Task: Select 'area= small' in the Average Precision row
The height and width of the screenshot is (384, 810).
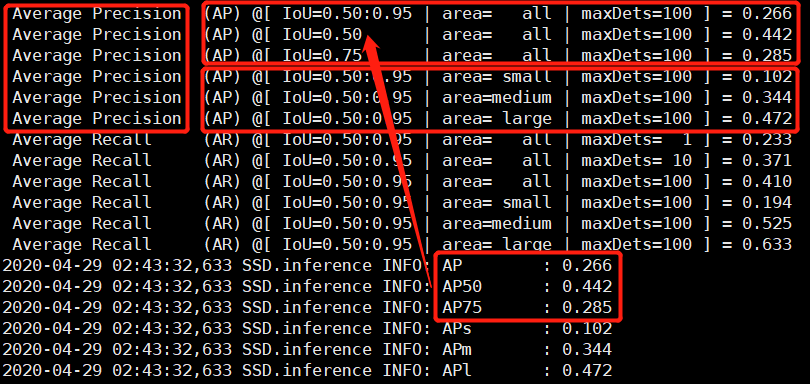Action: [x=497, y=76]
